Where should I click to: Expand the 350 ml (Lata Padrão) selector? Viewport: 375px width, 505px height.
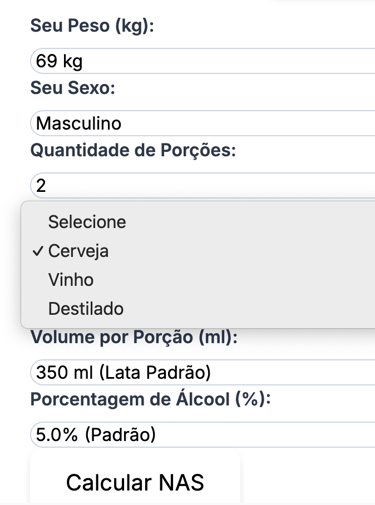[x=203, y=372]
